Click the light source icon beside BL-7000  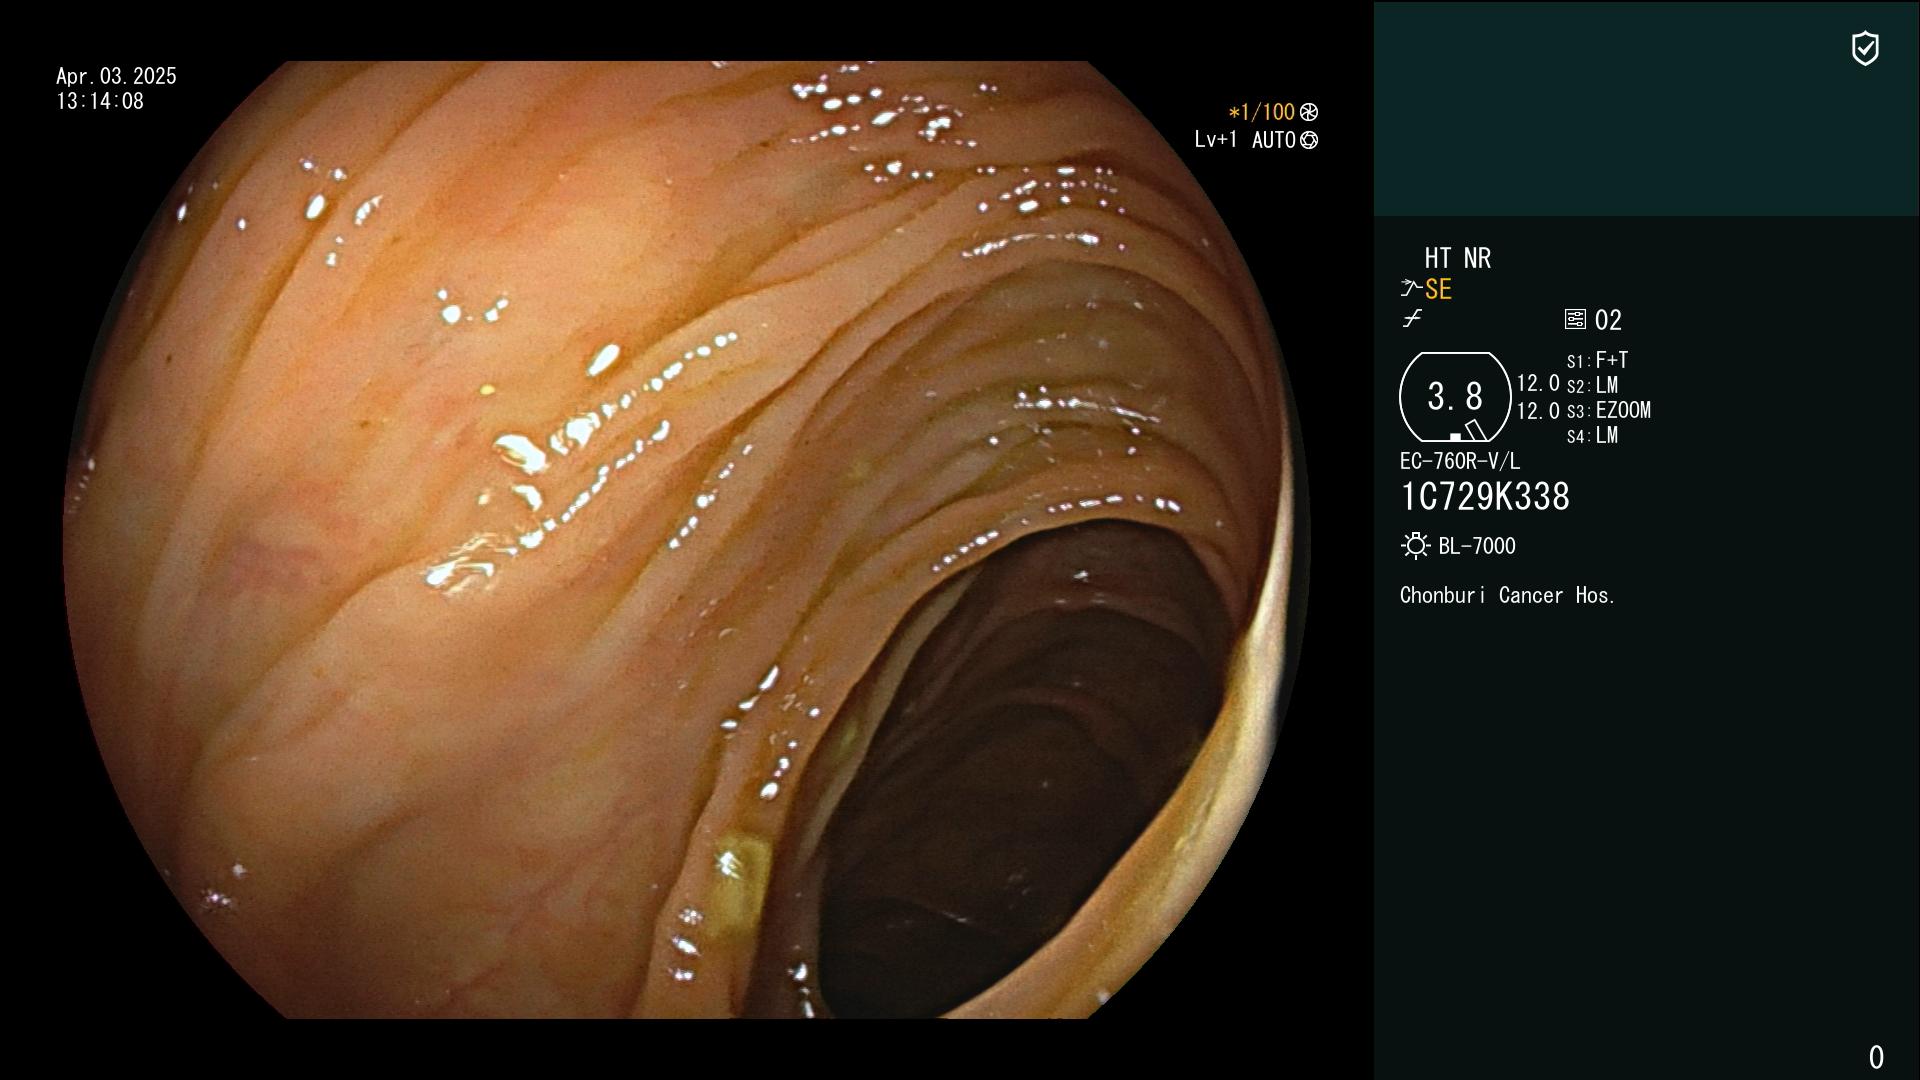tap(1415, 546)
